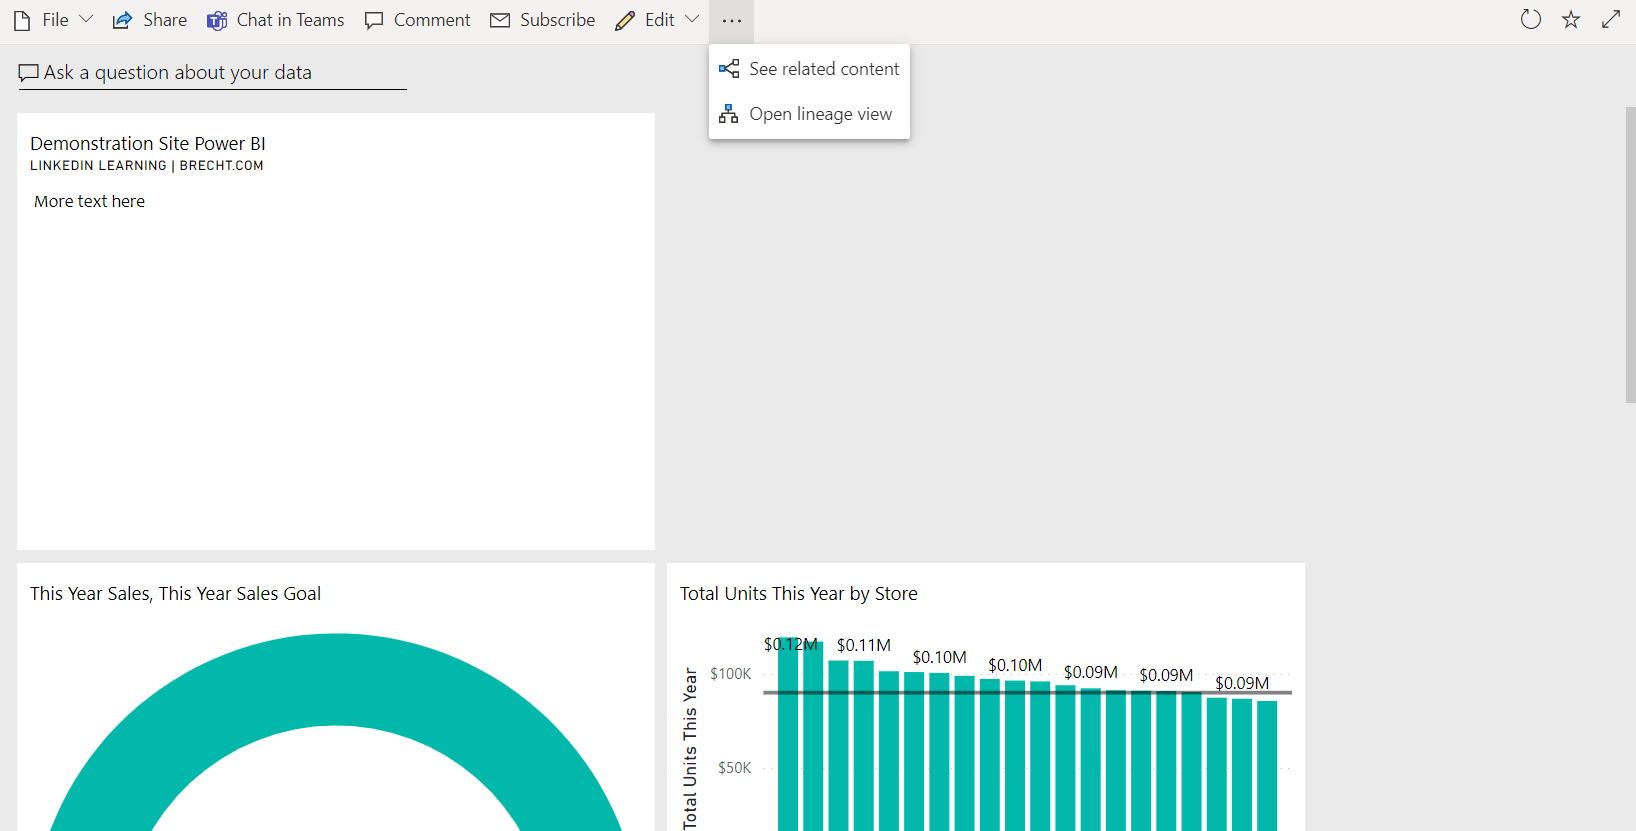1636x831 pixels.
Task: Click the $50K axis label
Action: tap(735, 768)
